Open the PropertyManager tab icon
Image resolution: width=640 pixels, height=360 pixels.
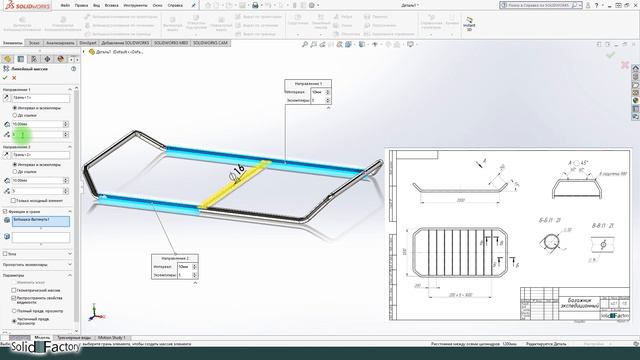[21, 59]
